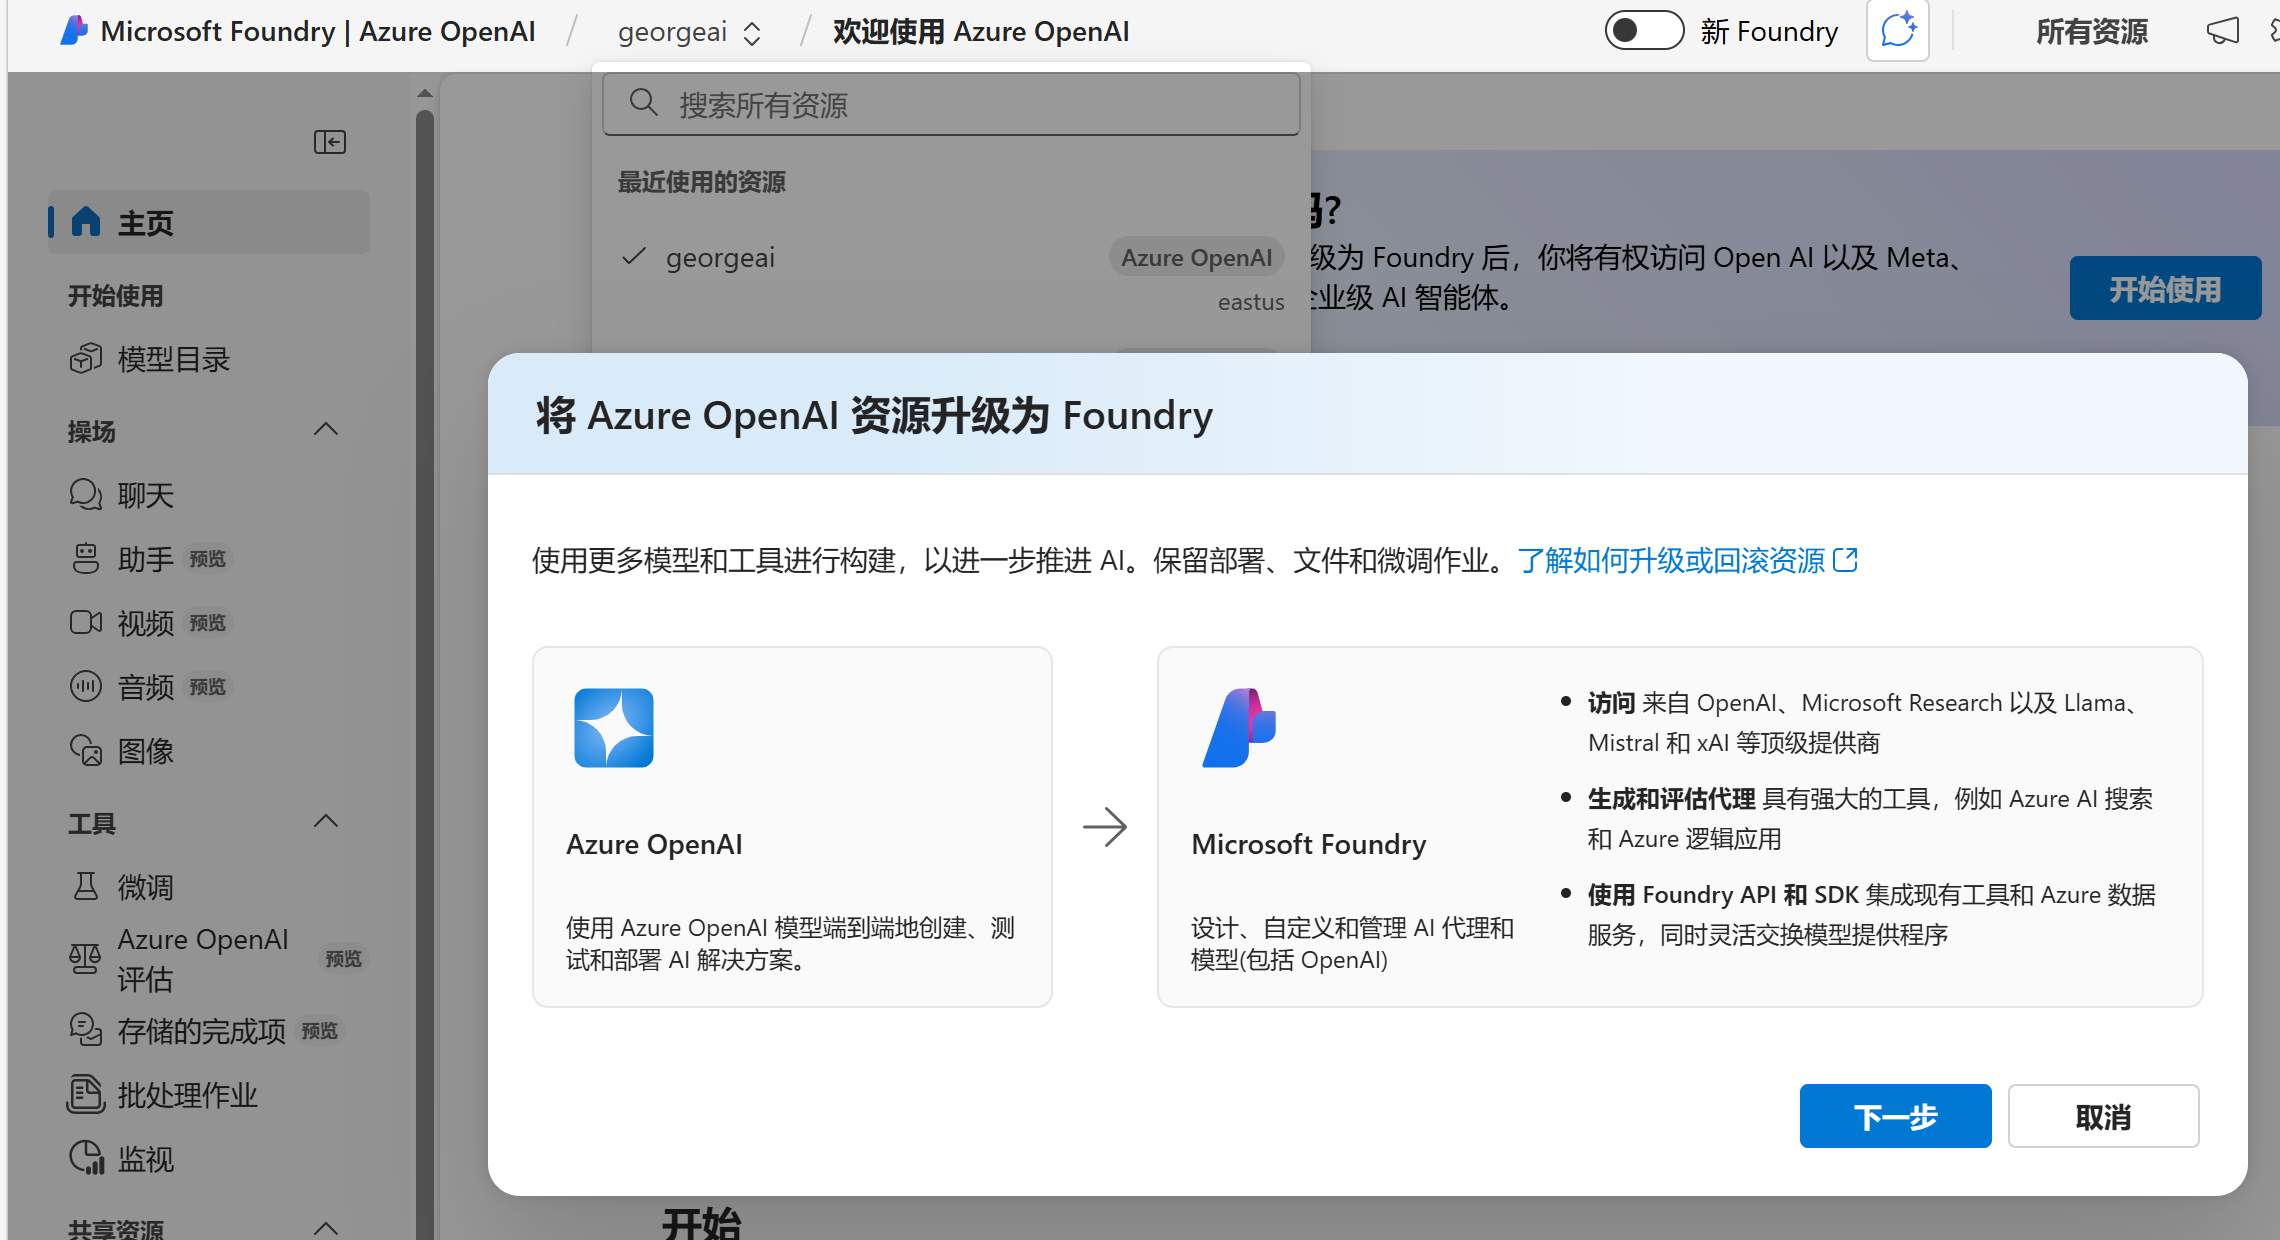
Task: Open 所有资源 in top bar
Action: click(2091, 32)
